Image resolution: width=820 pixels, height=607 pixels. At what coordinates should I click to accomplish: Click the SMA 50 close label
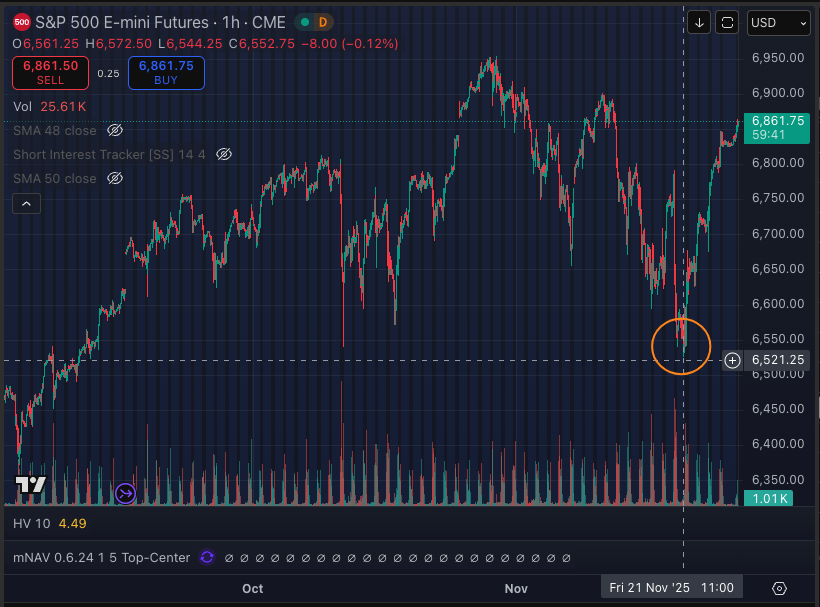pos(55,178)
